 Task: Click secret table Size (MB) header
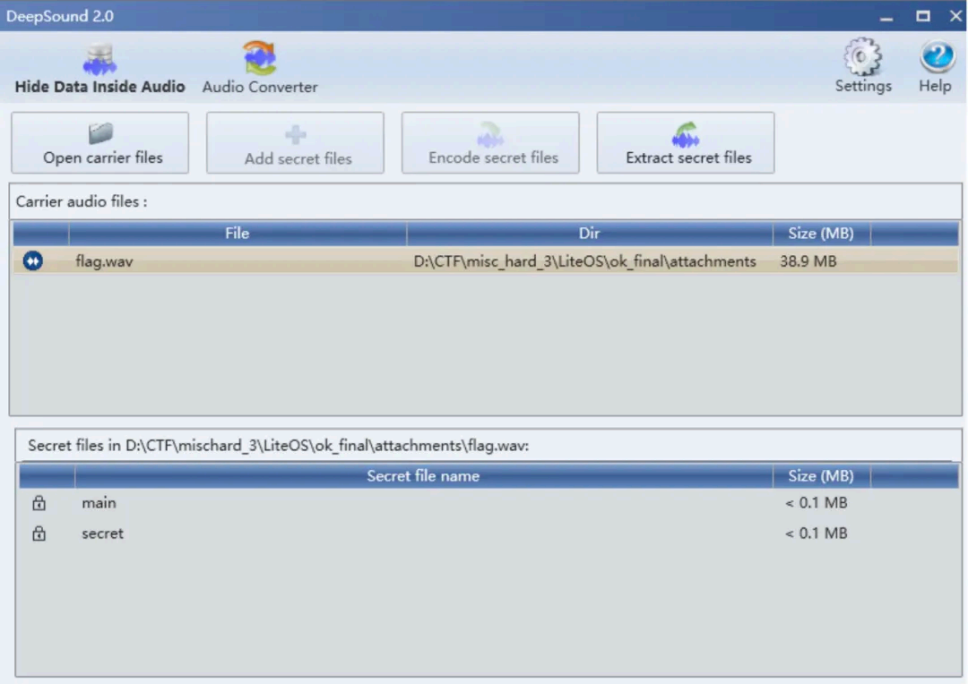(821, 476)
